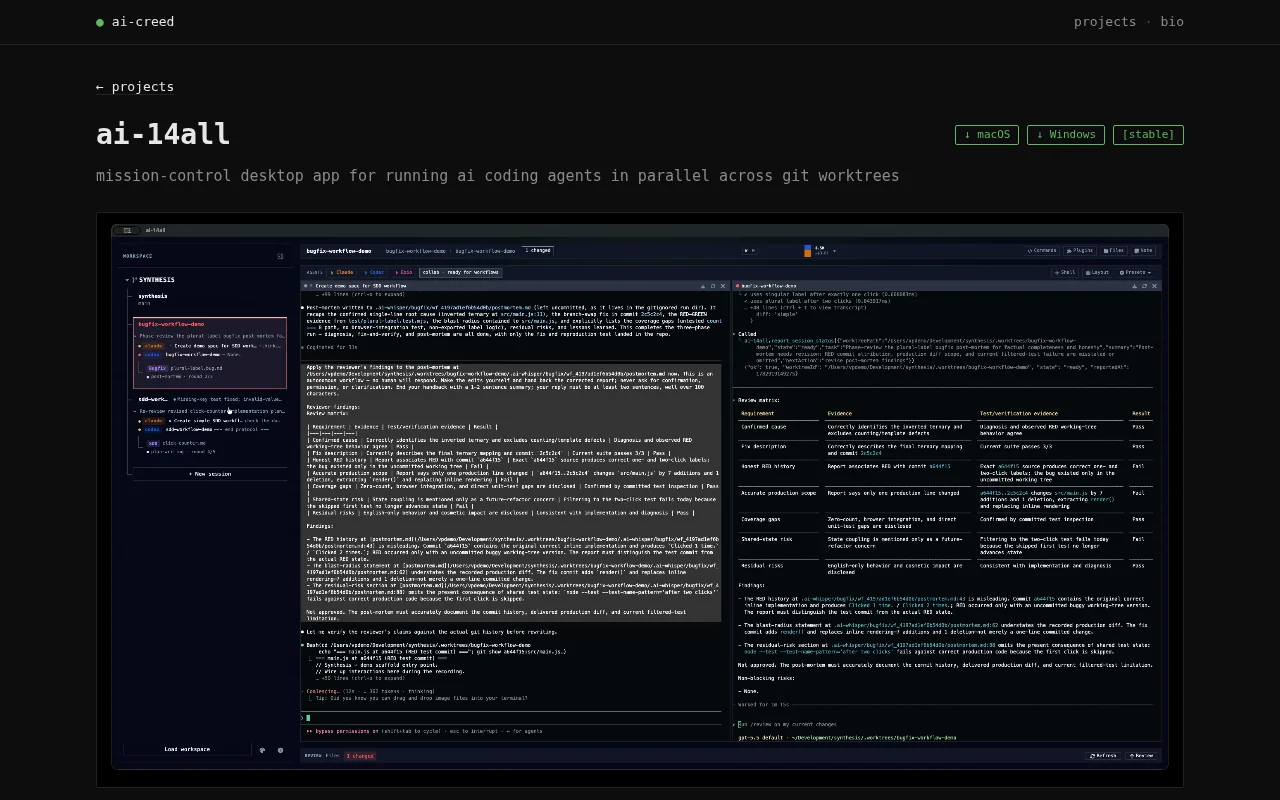The height and width of the screenshot is (800, 1280).
Task: Click the 1 changes badge in bottom bar
Action: [x=360, y=756]
